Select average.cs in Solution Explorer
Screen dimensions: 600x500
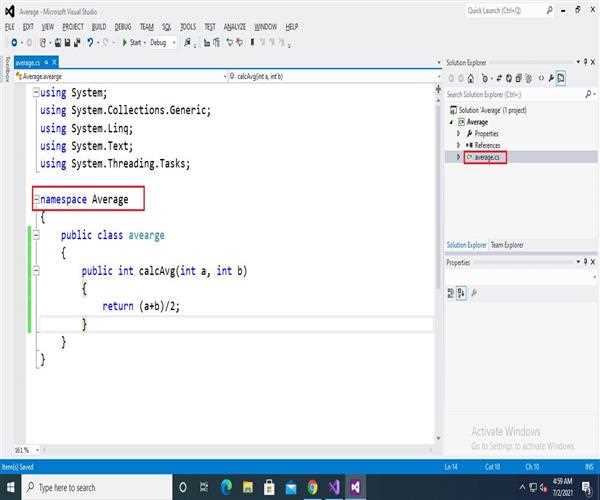pos(486,158)
